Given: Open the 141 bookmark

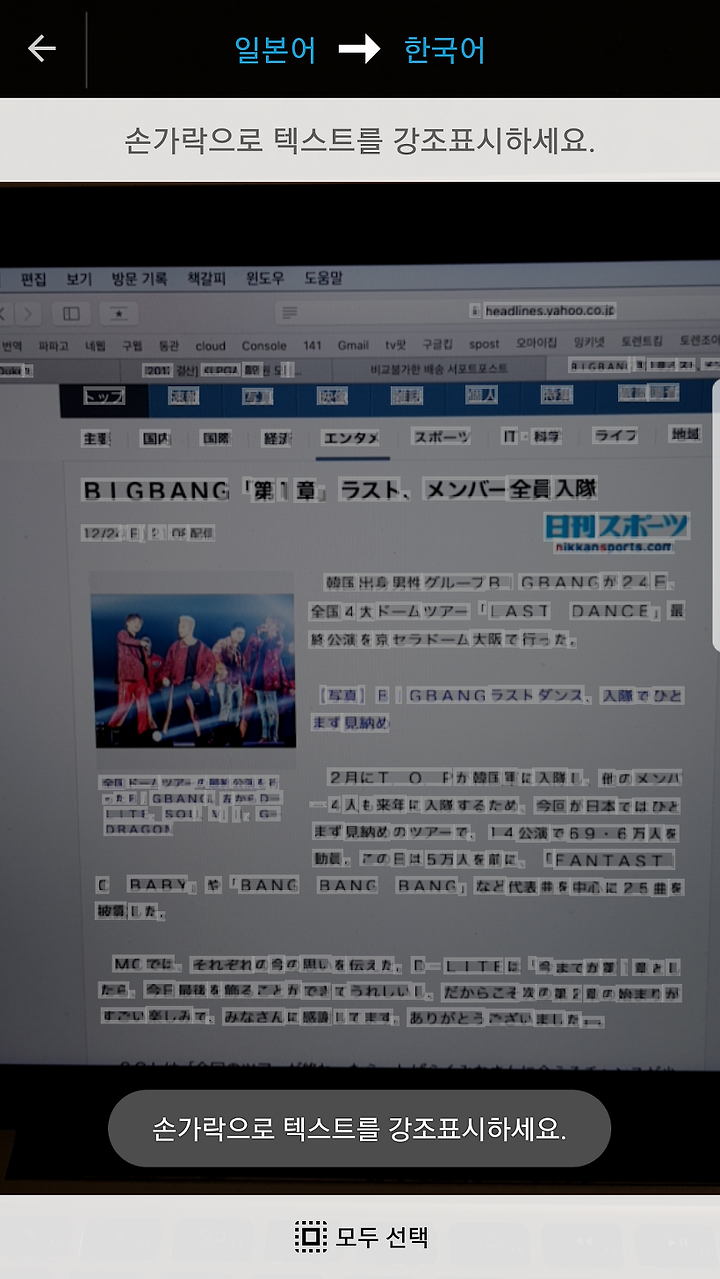Looking at the screenshot, I should [313, 346].
